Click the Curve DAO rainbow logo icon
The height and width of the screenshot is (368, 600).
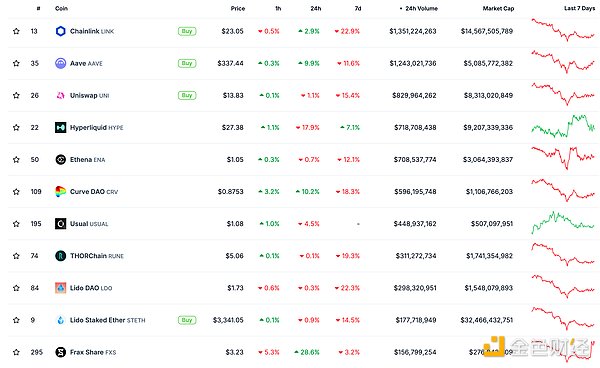(60, 191)
